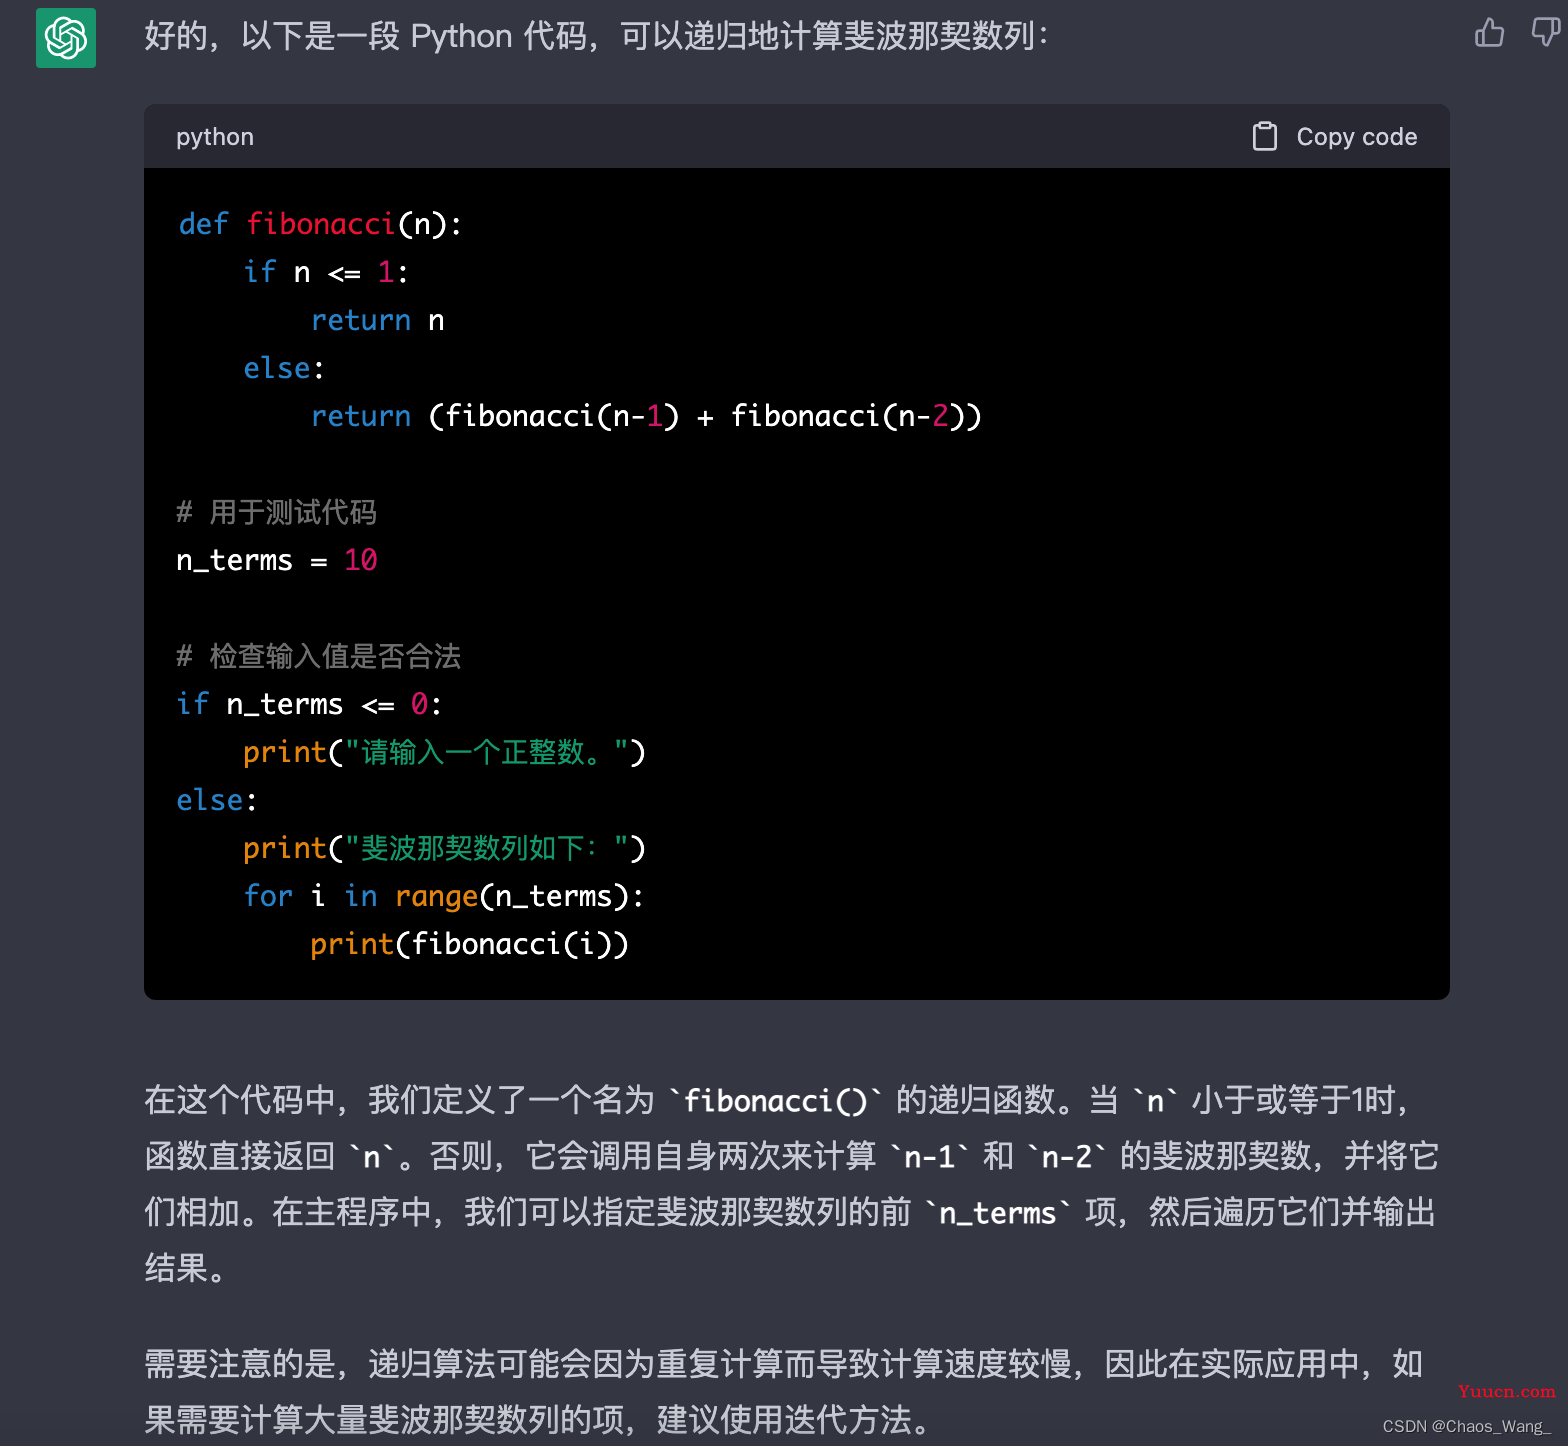
Task: Click the comment '# 用于测试代码'
Action: [277, 512]
